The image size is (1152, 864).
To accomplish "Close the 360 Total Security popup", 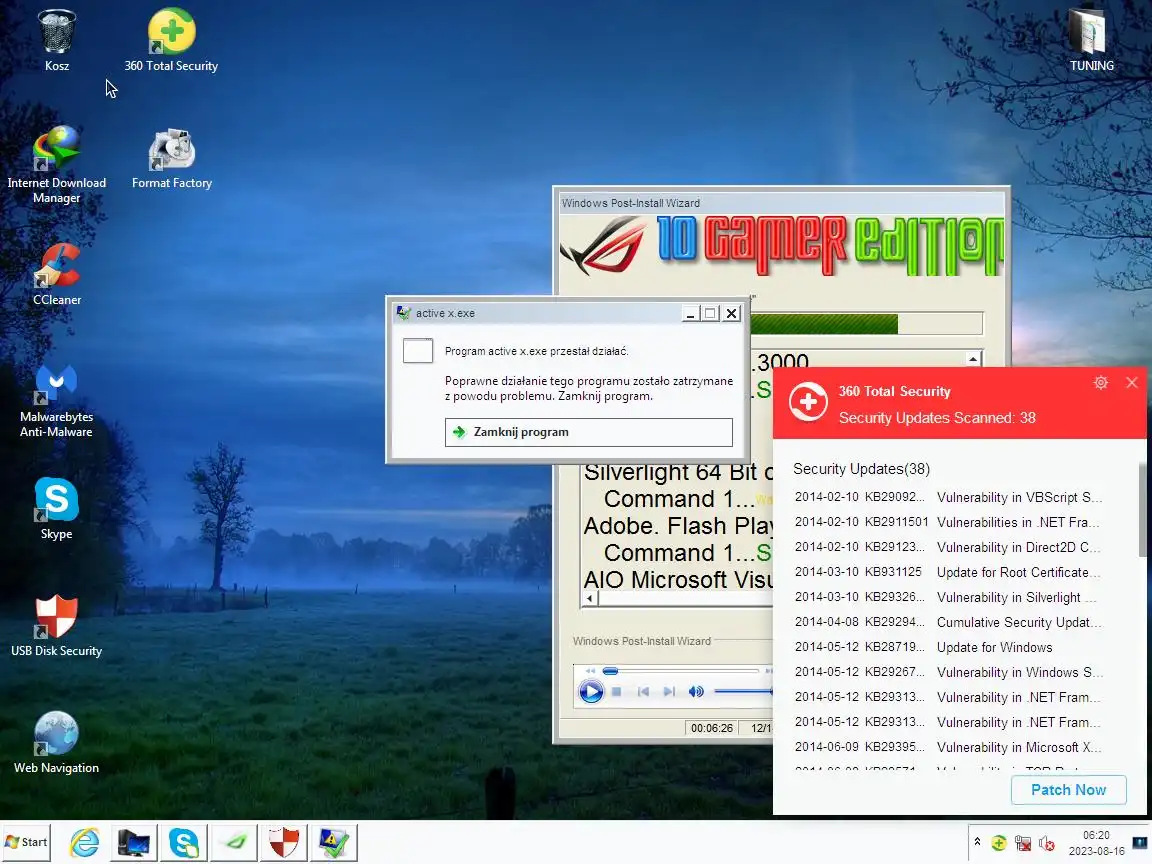I will click(1131, 382).
